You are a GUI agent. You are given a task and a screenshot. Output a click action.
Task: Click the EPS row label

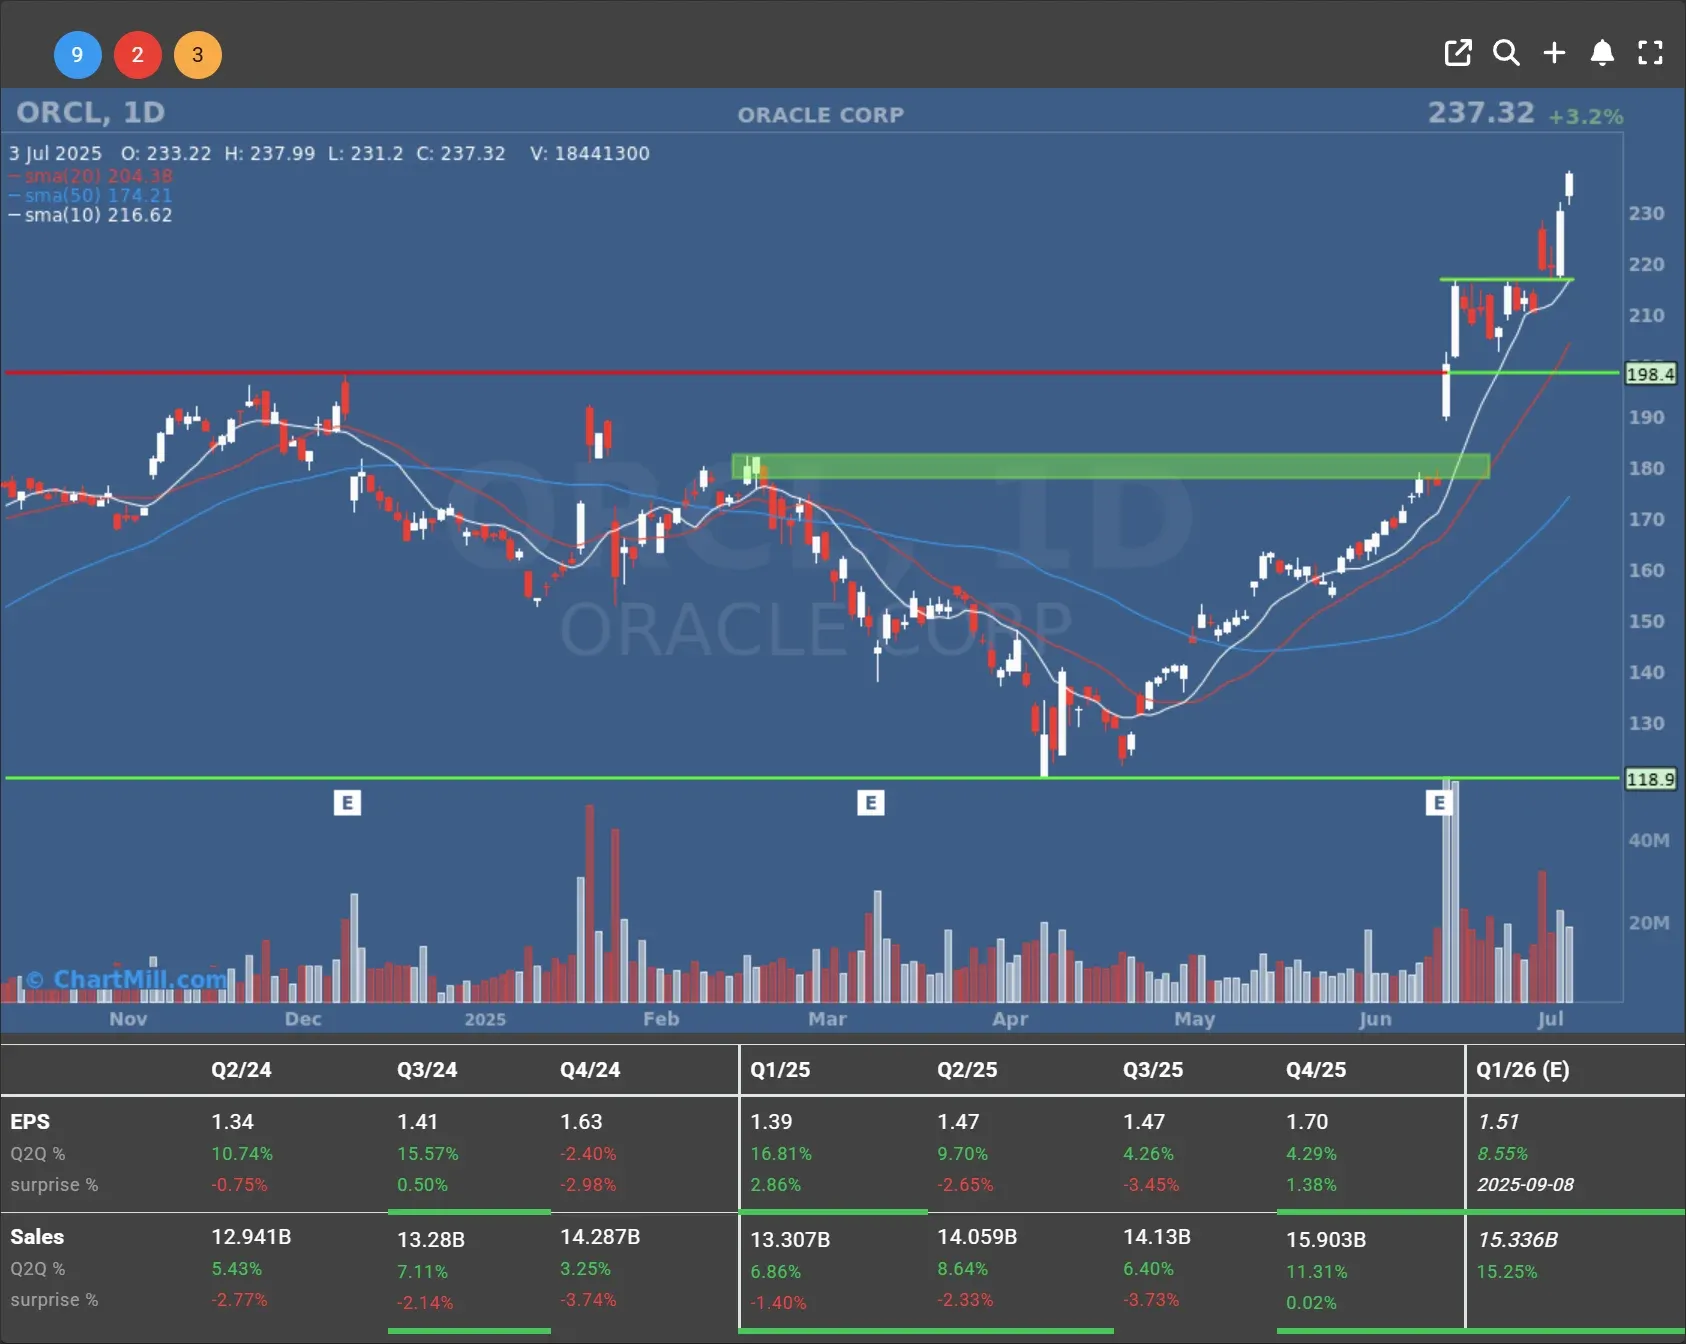pos(30,1122)
